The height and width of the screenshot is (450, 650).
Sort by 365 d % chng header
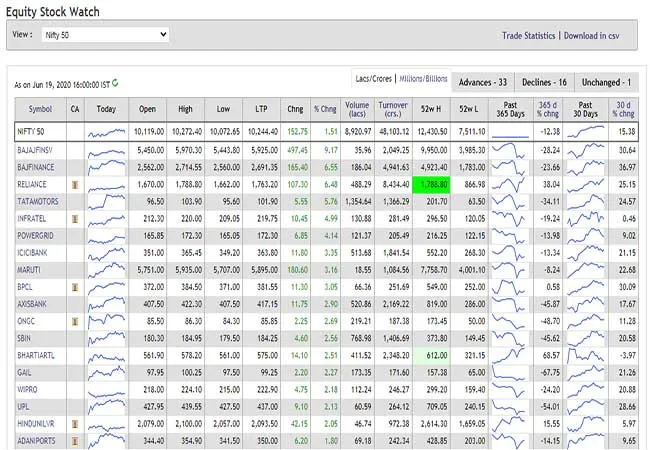(x=548, y=109)
